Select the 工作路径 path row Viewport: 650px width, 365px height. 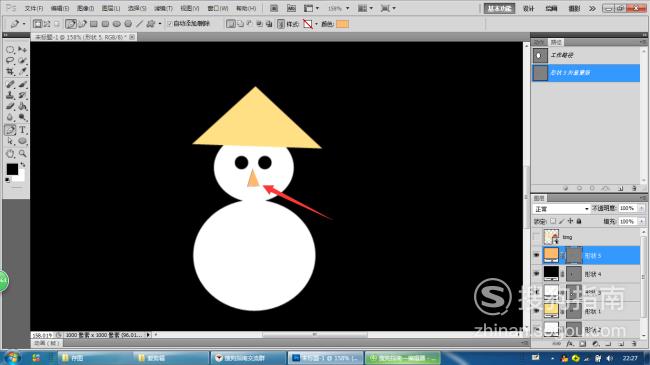point(586,55)
